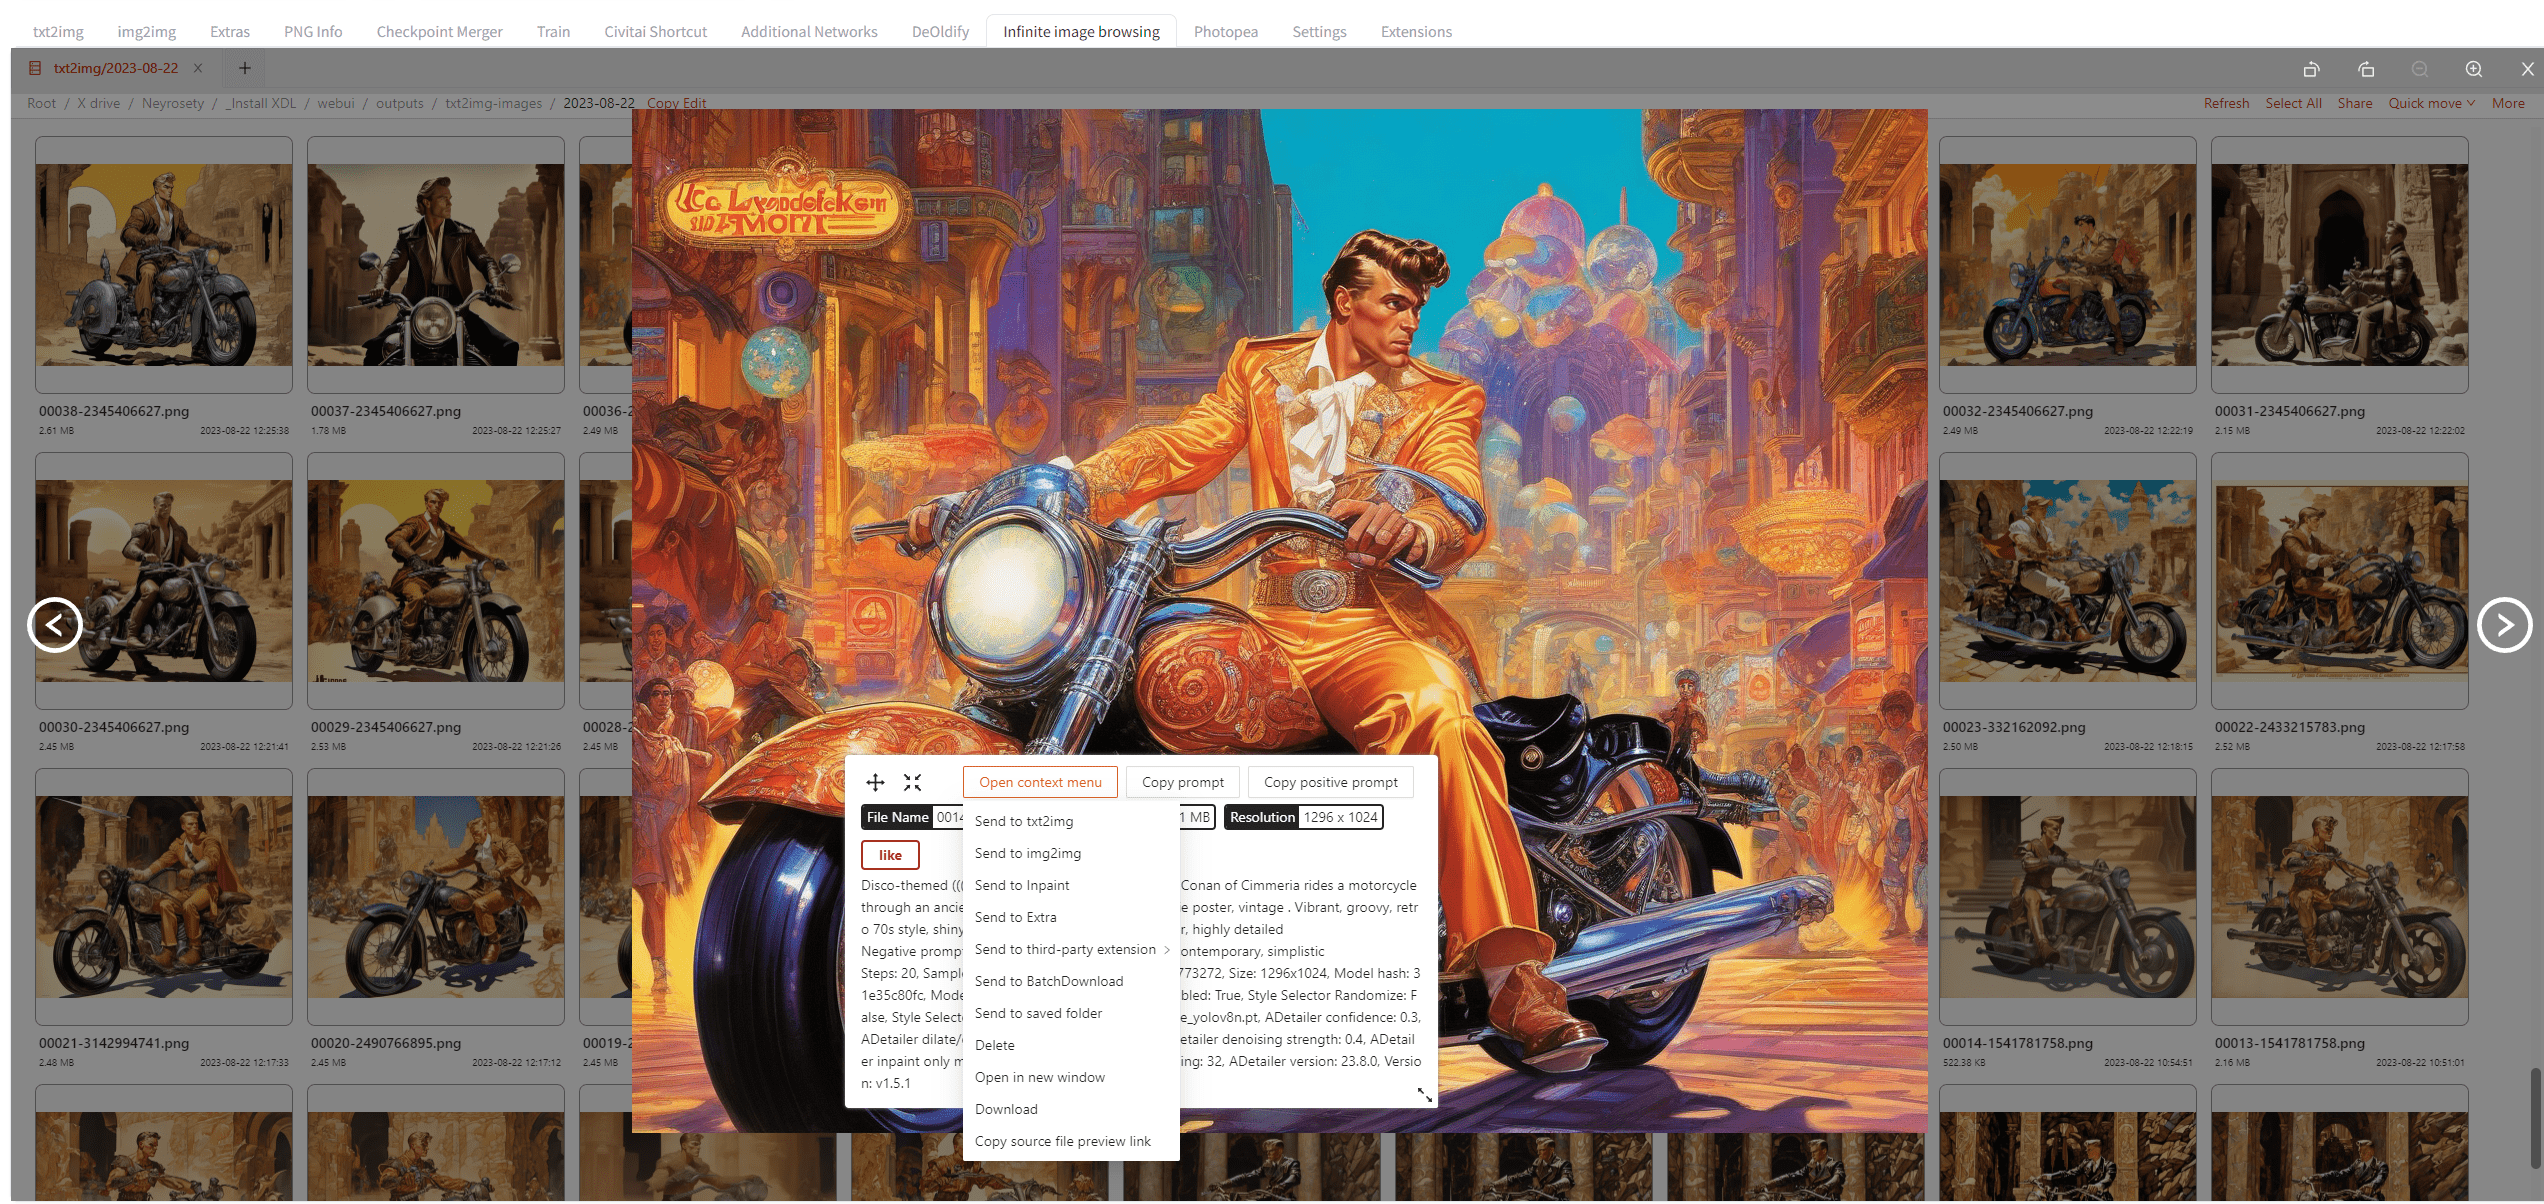Image resolution: width=2544 pixels, height=1204 pixels.
Task: Click the Copy positive prompt button
Action: 1330,782
